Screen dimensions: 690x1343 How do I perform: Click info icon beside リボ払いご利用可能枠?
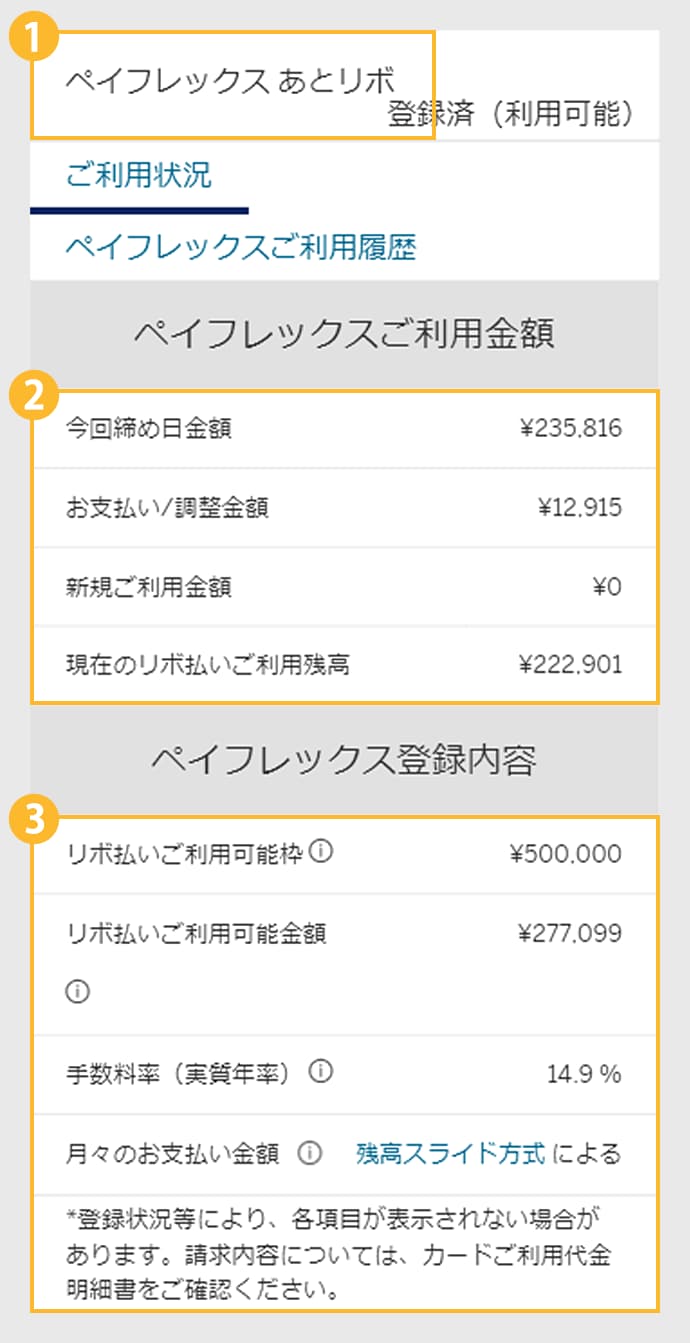click(322, 853)
